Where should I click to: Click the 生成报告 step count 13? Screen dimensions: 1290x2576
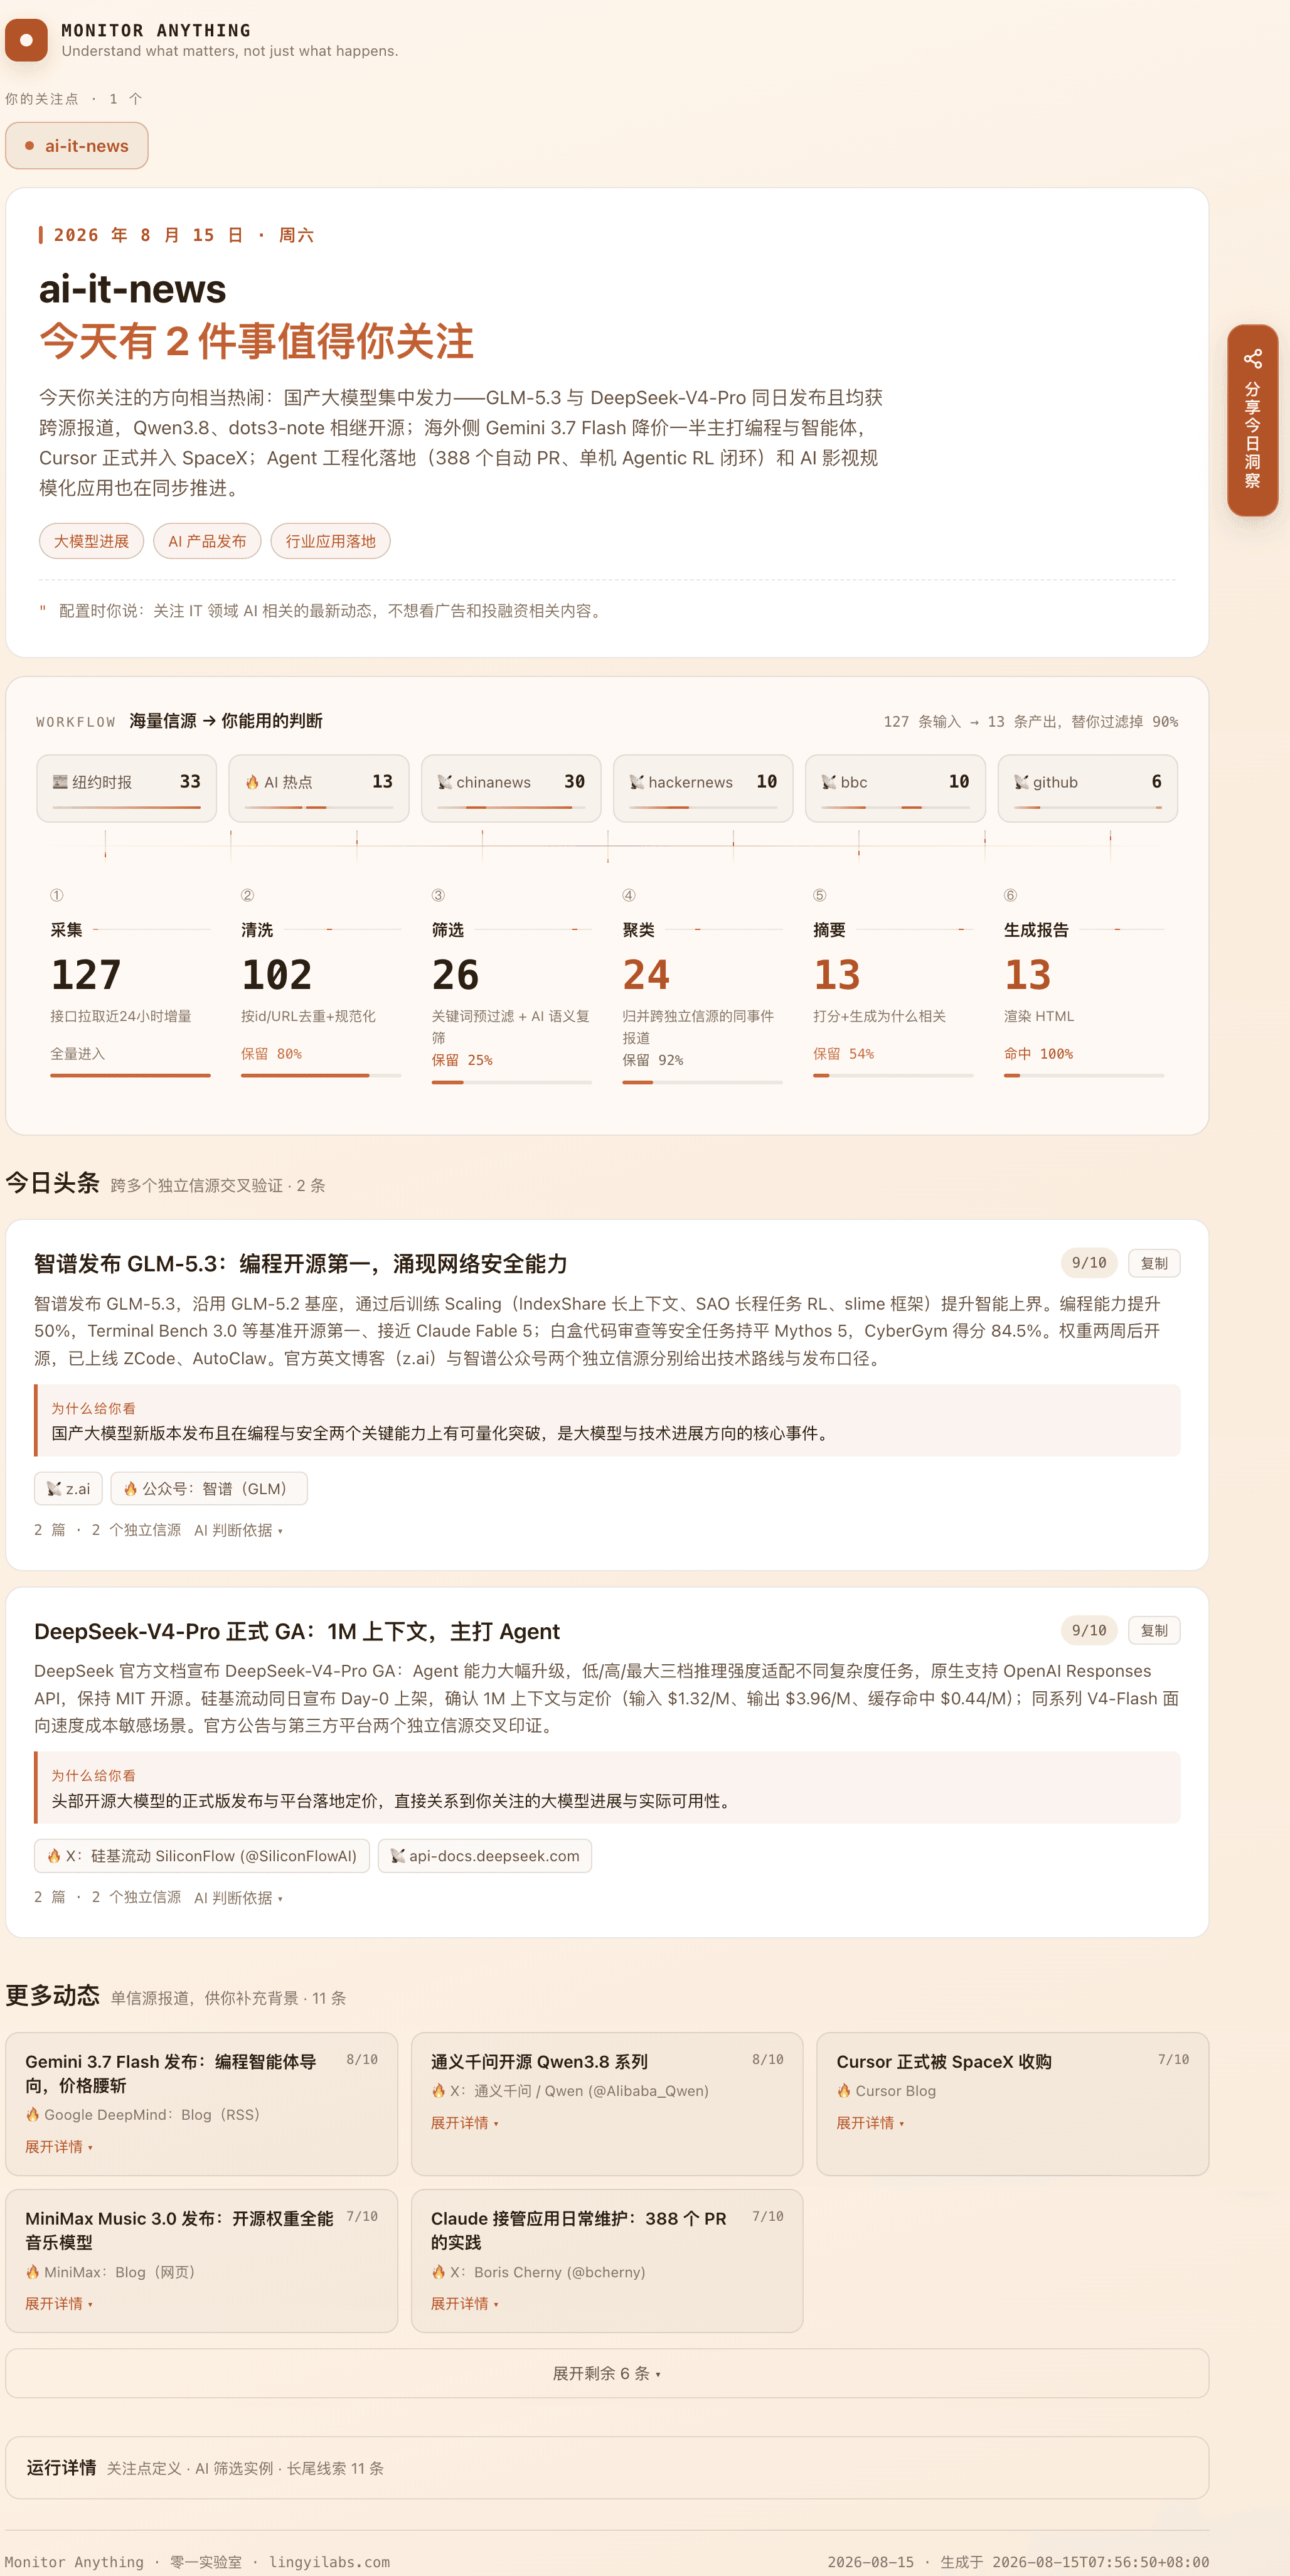click(1028, 975)
